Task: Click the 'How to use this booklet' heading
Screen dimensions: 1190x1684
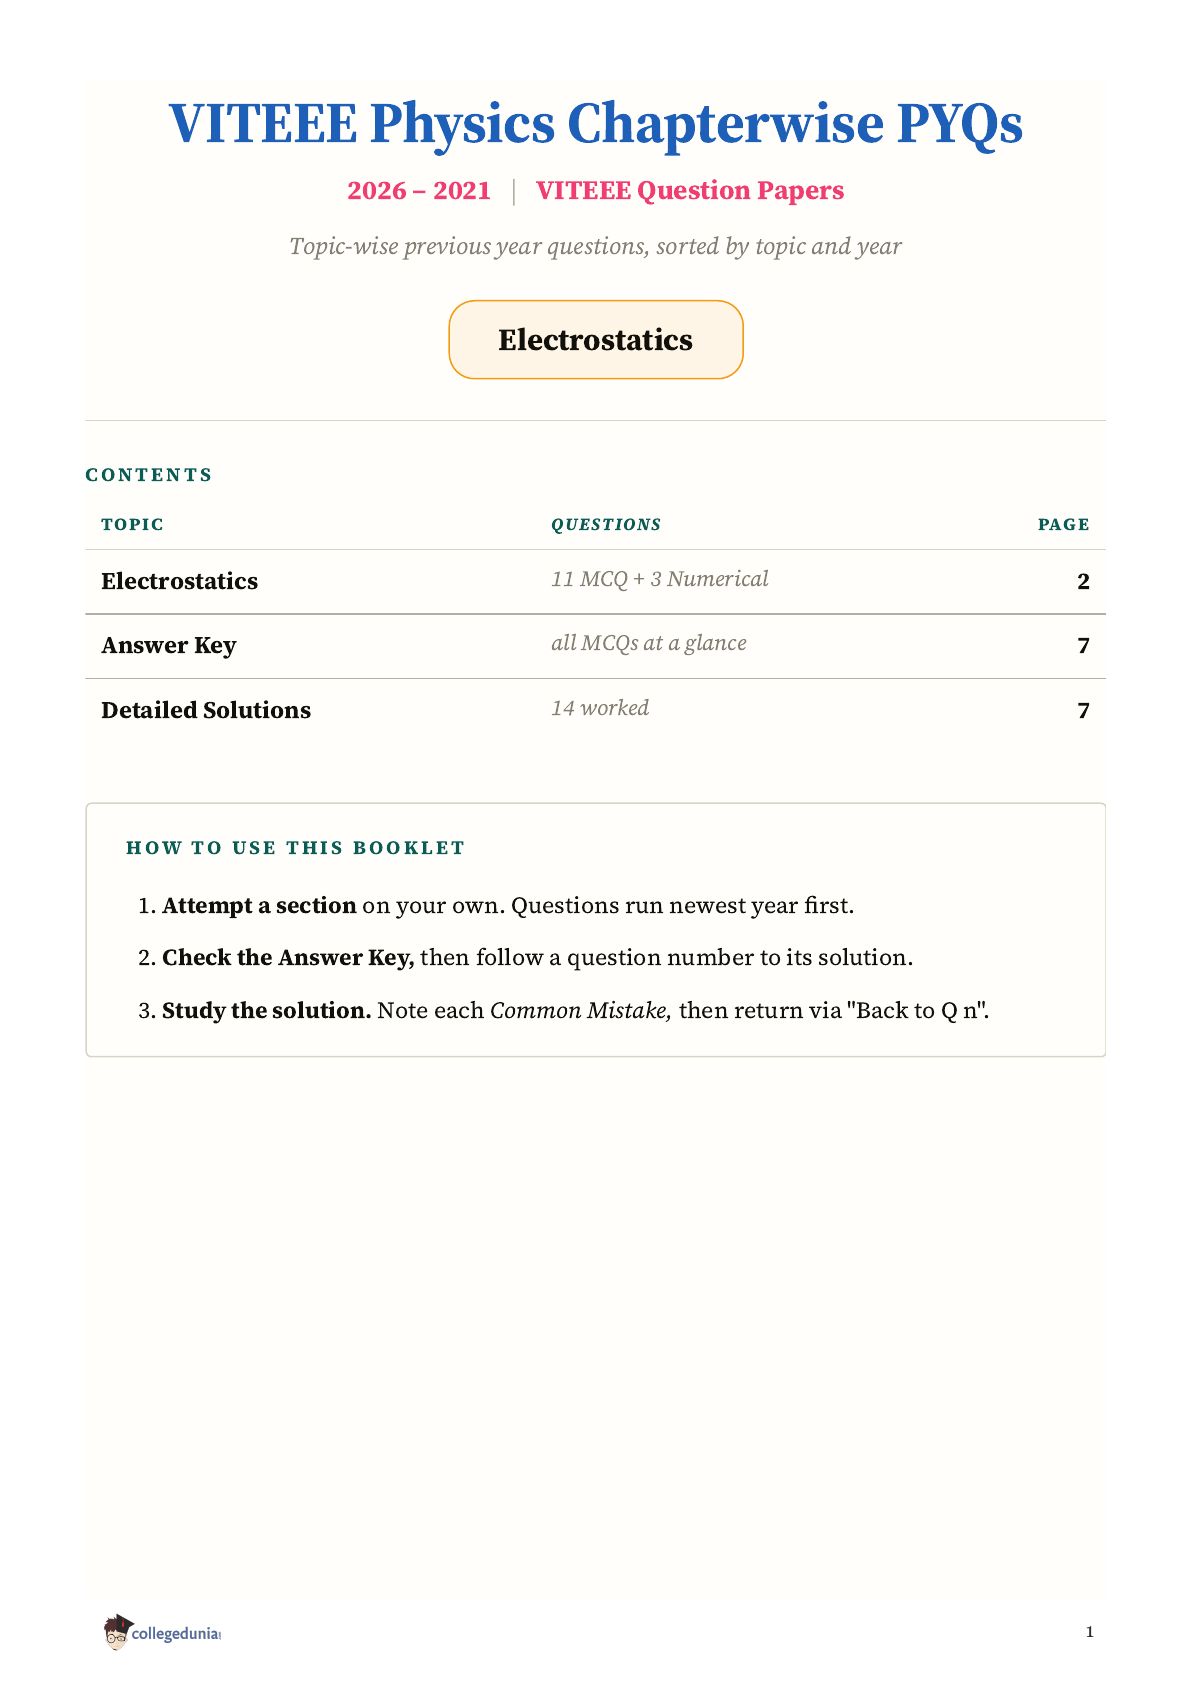Action: coord(296,848)
